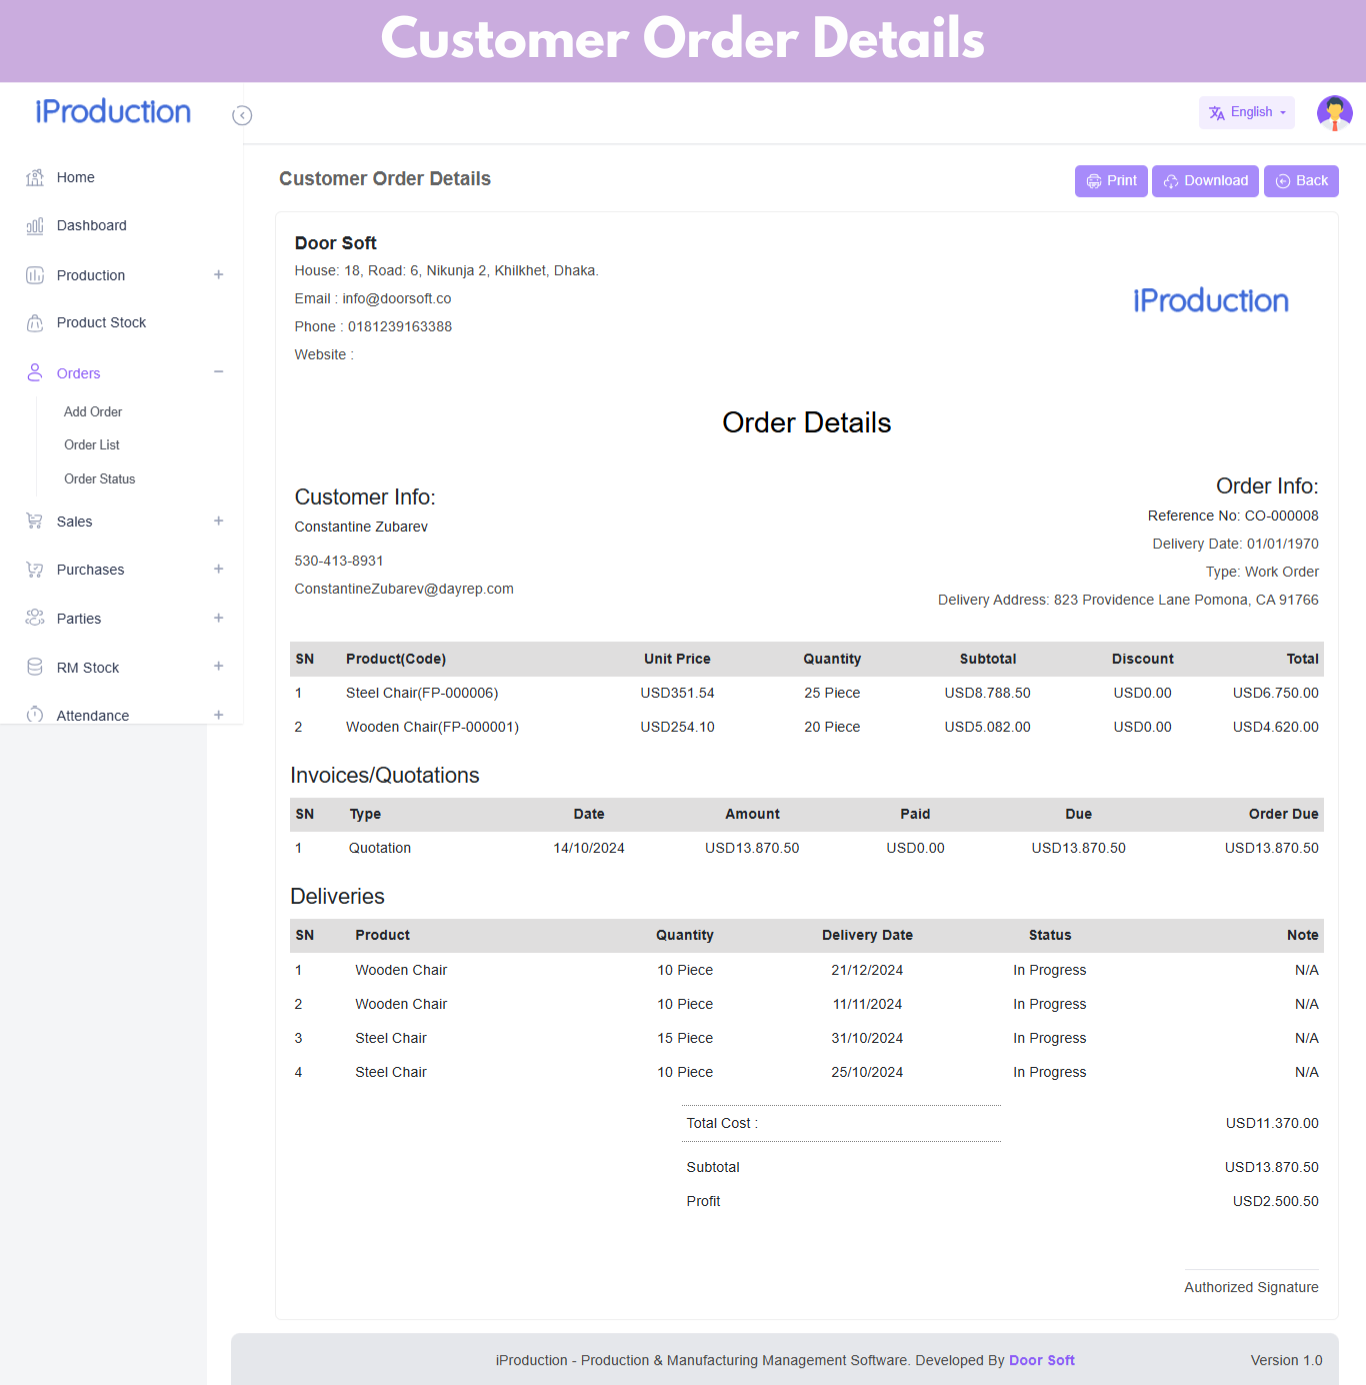The image size is (1366, 1385).
Task: Click the RM Stock database icon
Action: point(35,667)
